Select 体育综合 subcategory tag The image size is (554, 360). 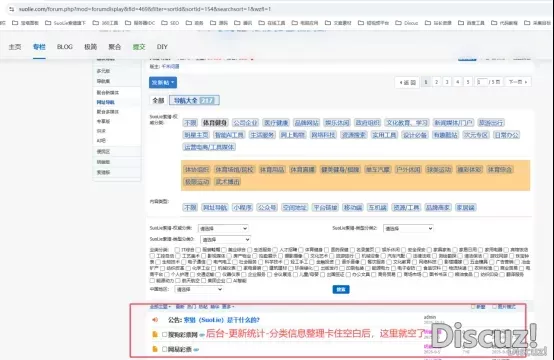(500, 170)
